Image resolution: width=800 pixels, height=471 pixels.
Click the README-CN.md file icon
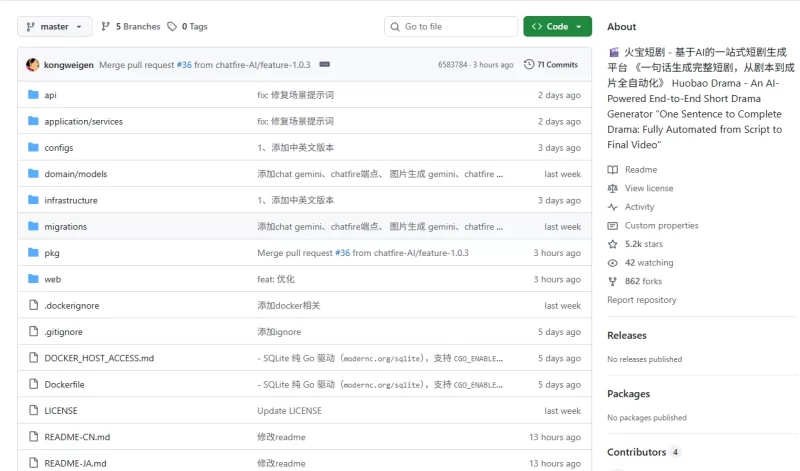(x=33, y=436)
